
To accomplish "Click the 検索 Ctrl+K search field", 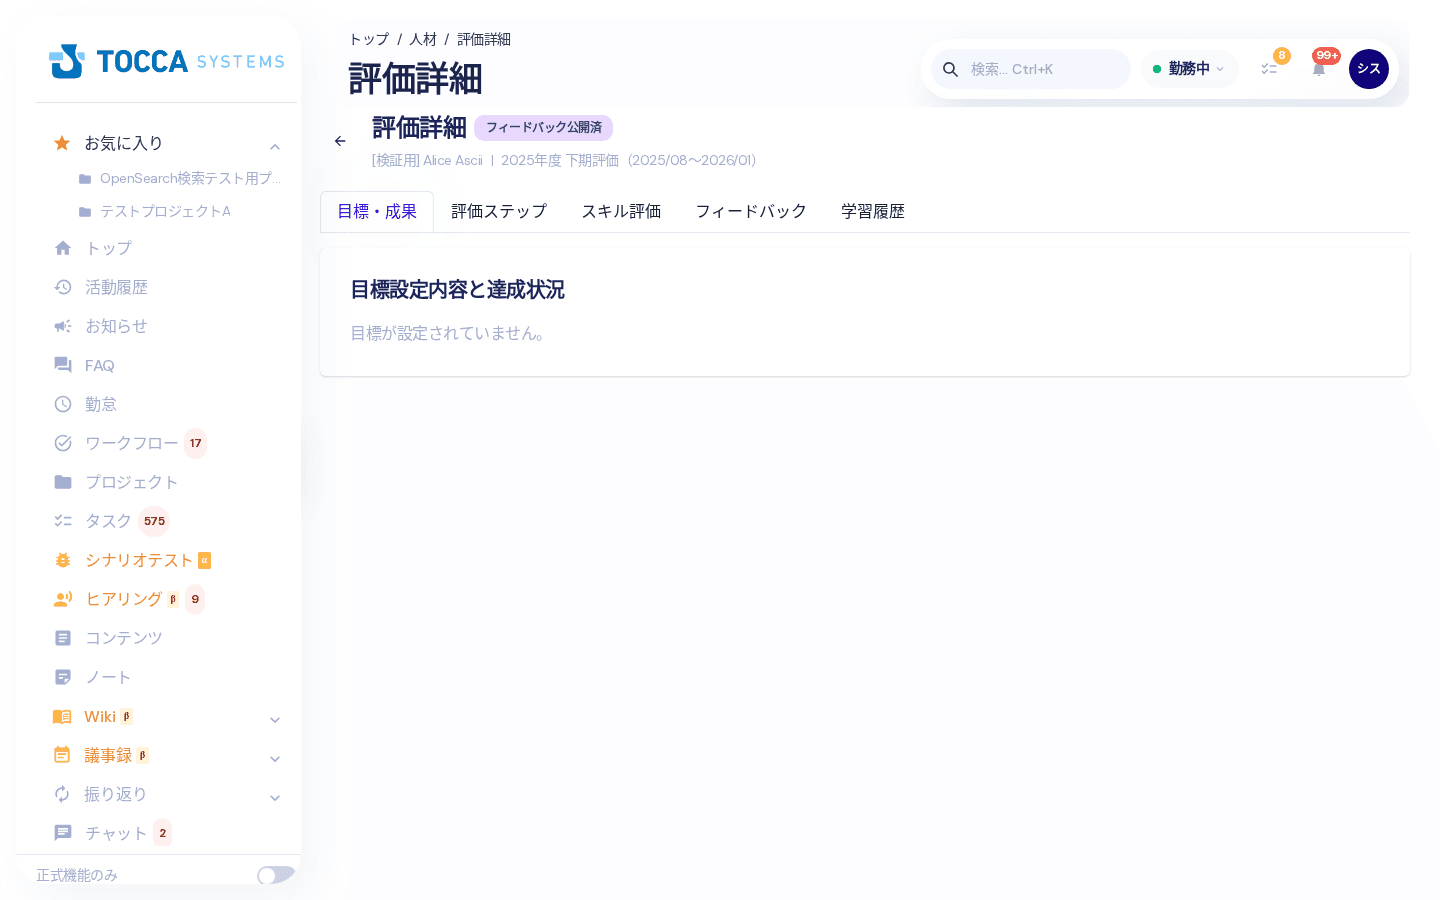I will [1031, 69].
